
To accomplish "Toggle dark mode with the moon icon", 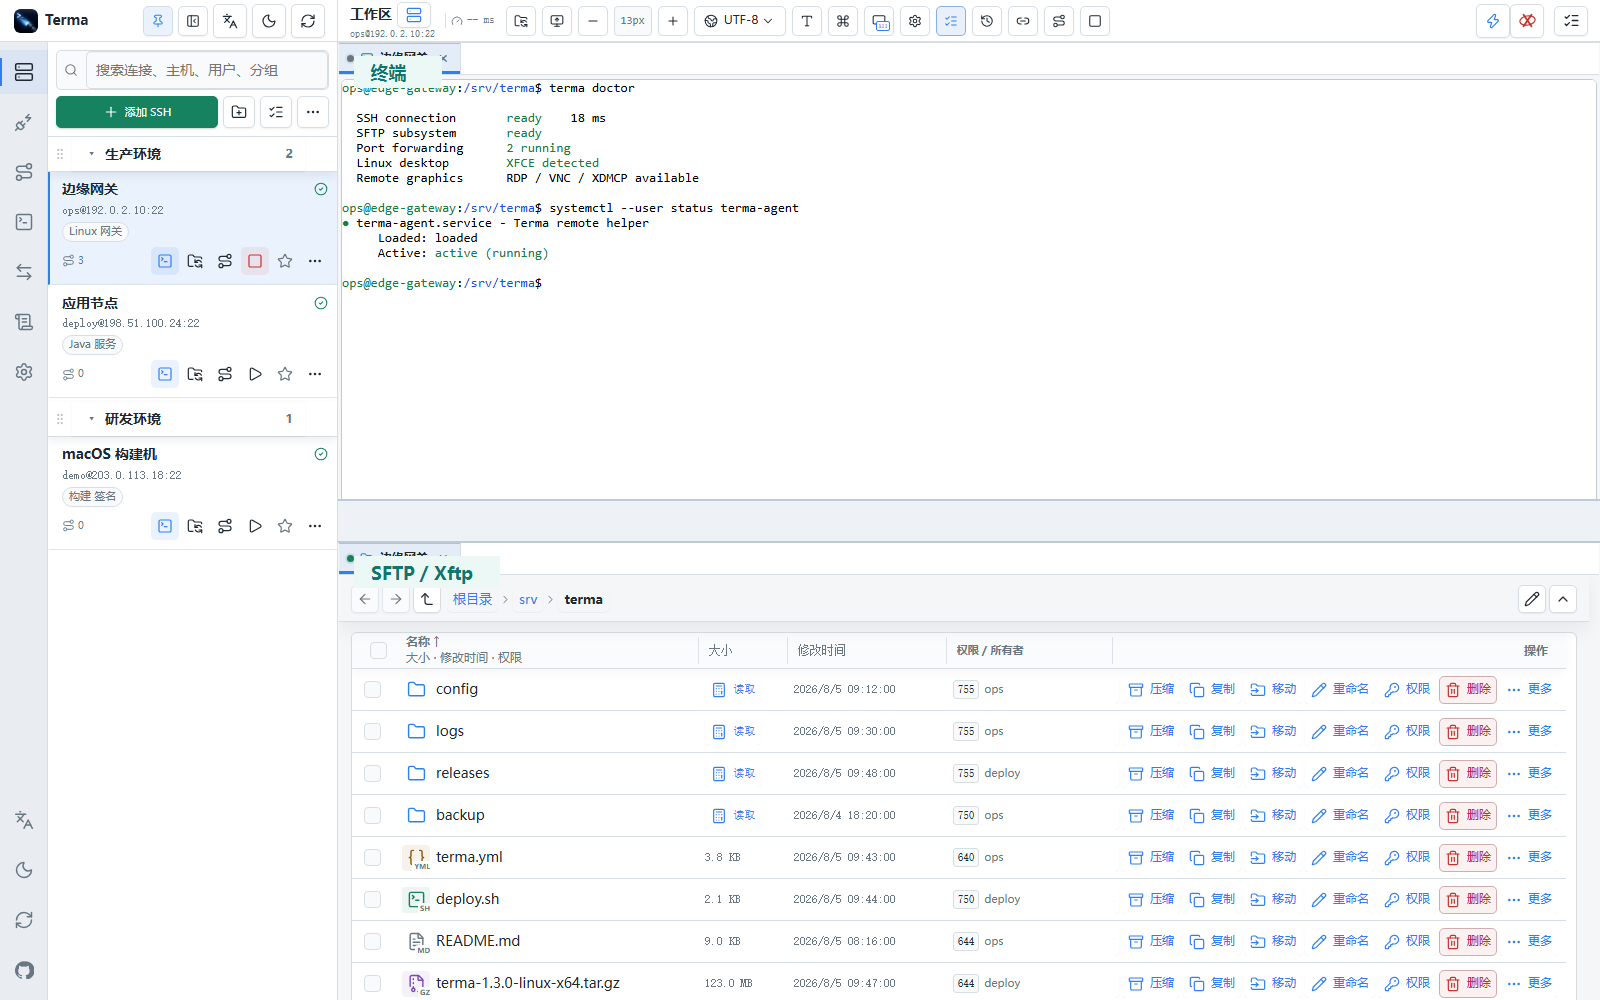I will pyautogui.click(x=269, y=21).
